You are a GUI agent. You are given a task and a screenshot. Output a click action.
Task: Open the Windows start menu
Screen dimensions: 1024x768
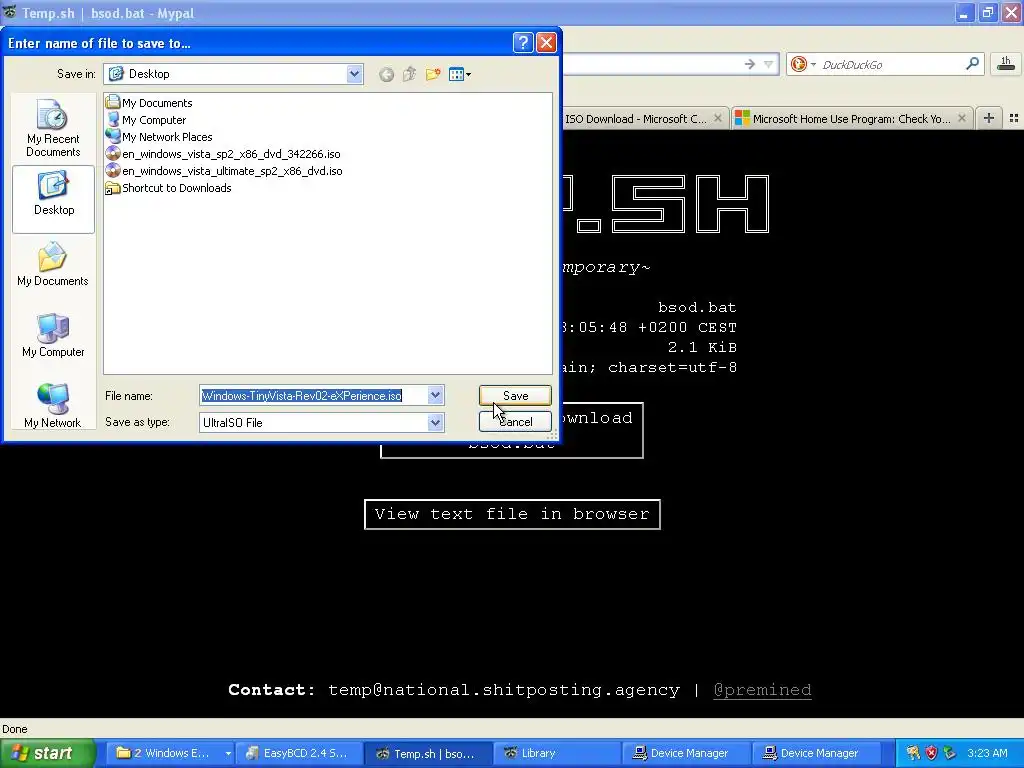[48, 753]
